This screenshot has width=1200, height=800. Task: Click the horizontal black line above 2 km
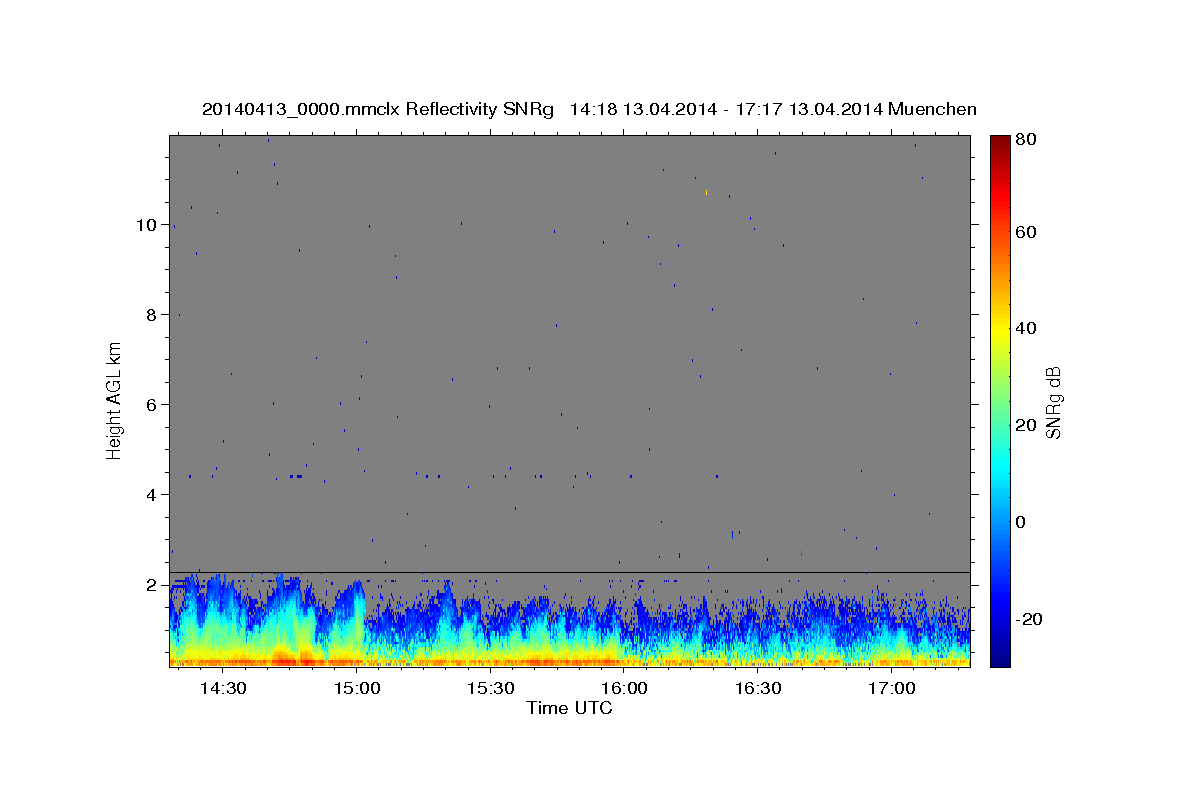[569, 573]
